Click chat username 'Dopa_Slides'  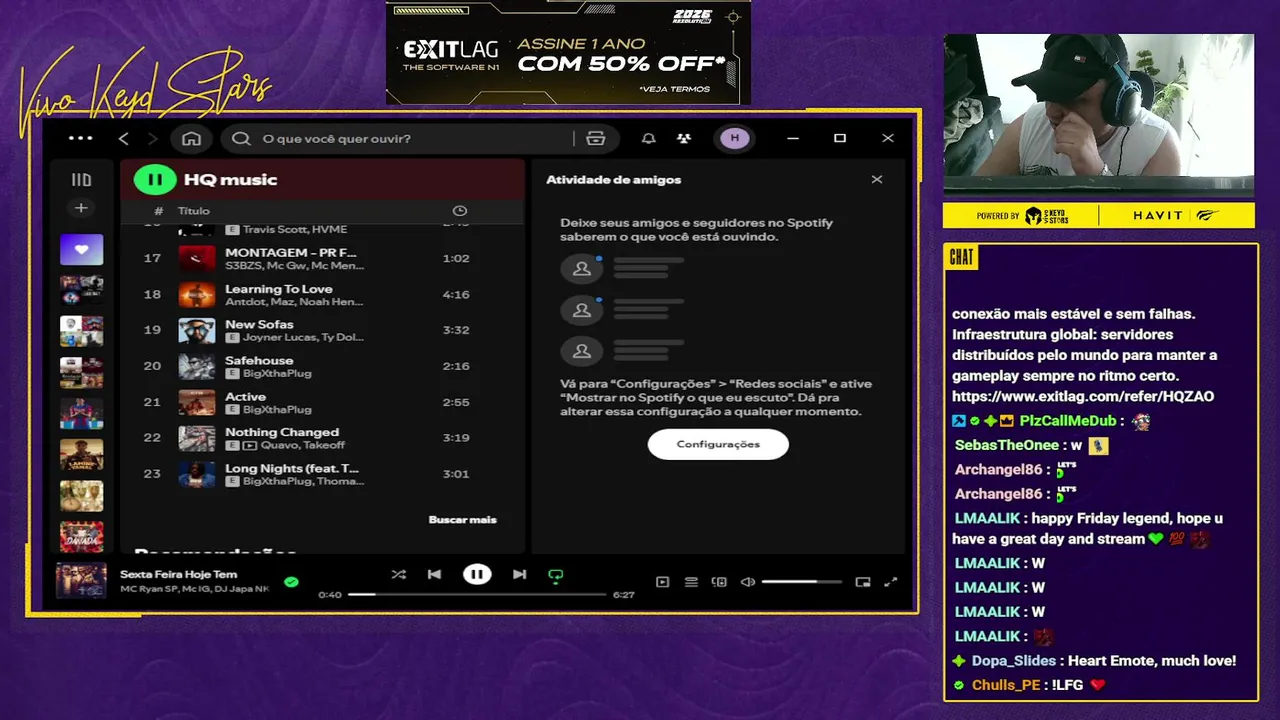(1014, 661)
